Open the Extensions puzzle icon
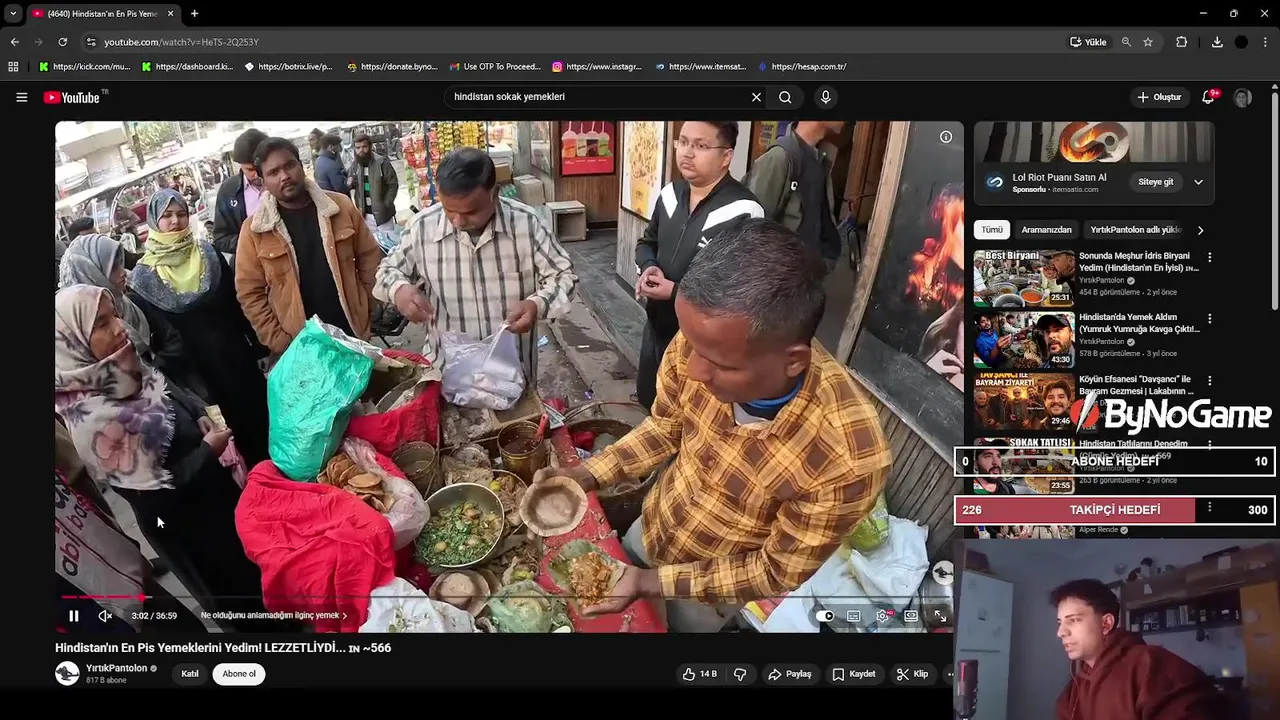Image resolution: width=1280 pixels, height=720 pixels. click(1181, 42)
